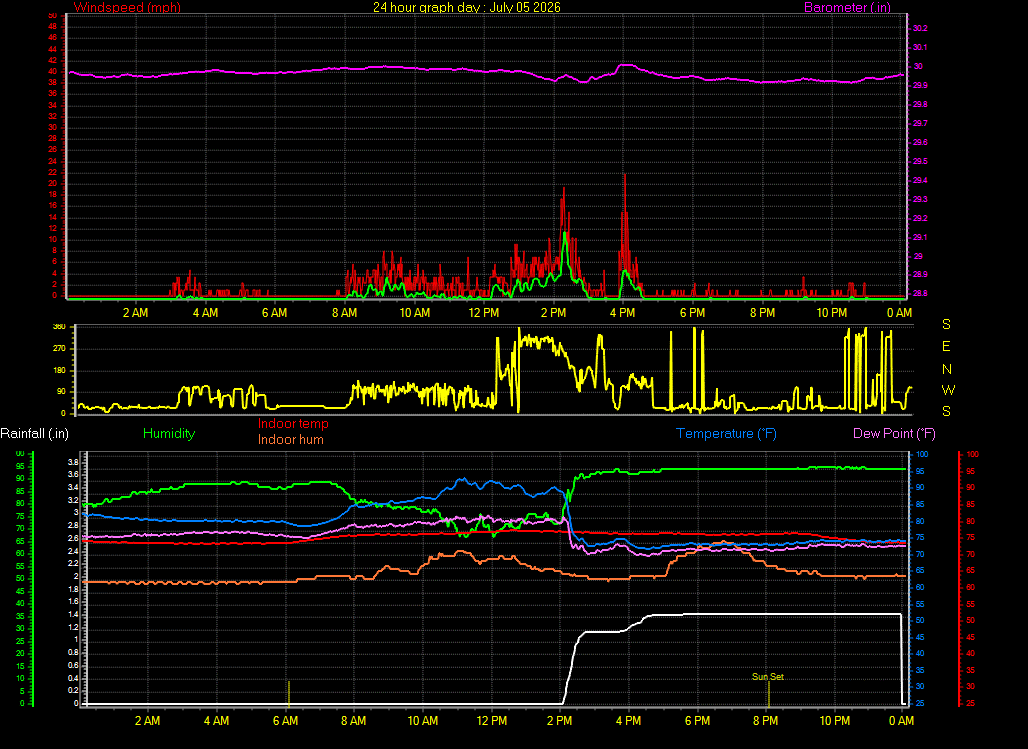
Task: Click the sunrise marker near 6 AM
Action: (288, 693)
